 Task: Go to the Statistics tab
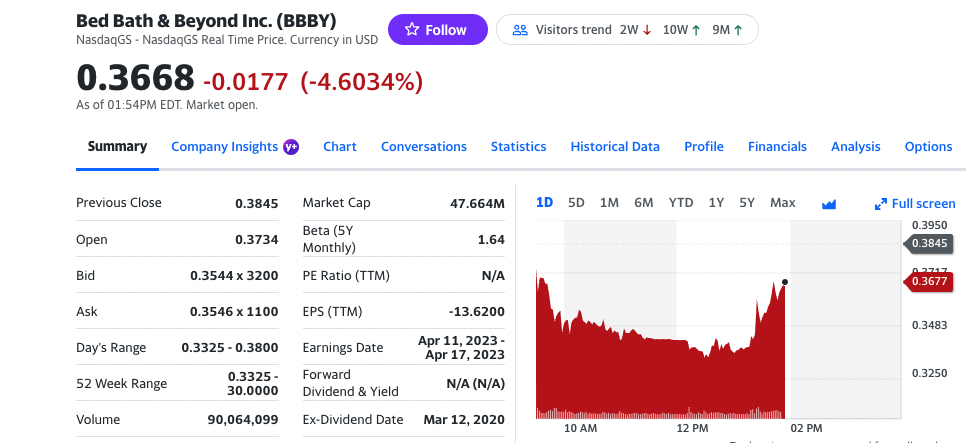point(518,147)
